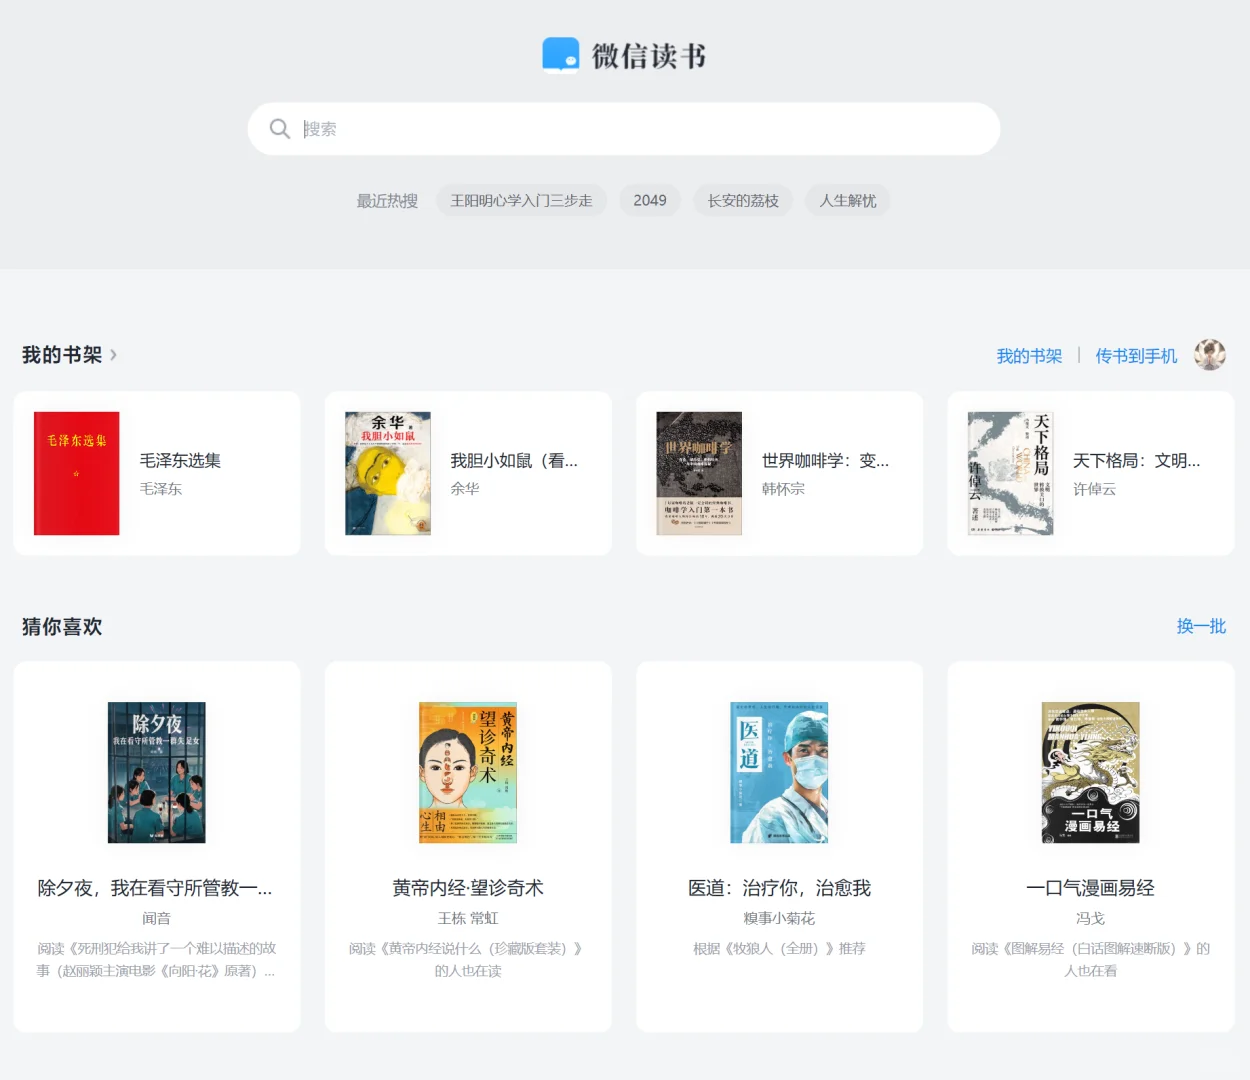Open the 世界咖啡学 book cover
Screen dimensions: 1250x1080
coord(699,473)
